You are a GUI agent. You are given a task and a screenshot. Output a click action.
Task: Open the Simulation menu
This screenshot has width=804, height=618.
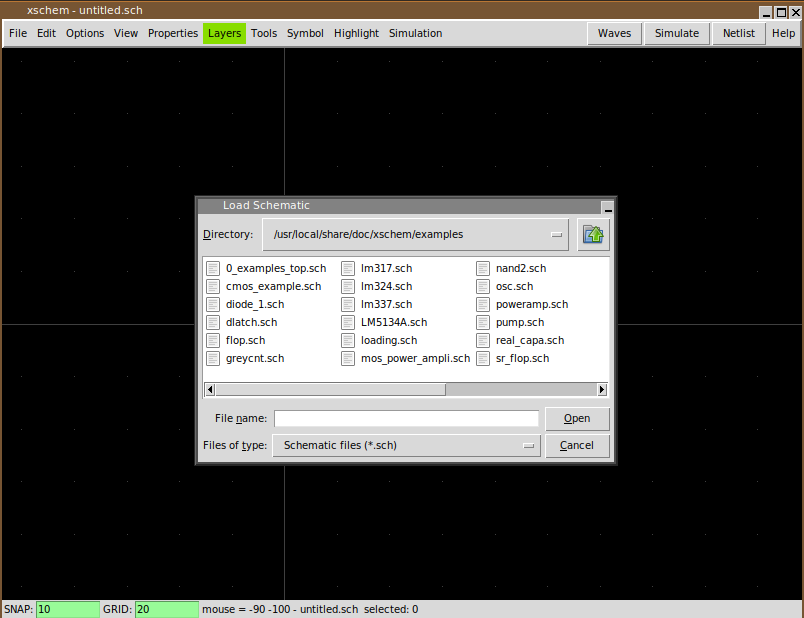click(x=415, y=33)
